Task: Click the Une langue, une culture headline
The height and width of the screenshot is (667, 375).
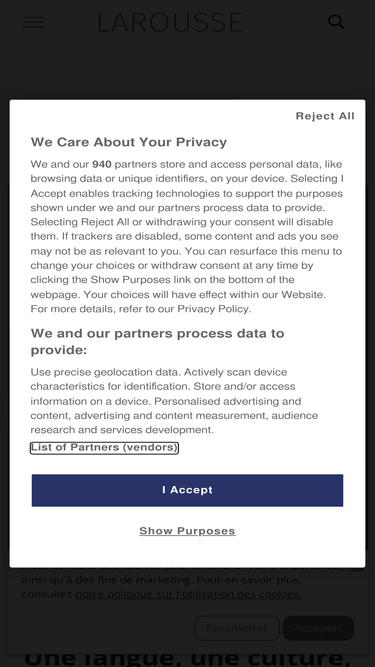Action: pyautogui.click(x=187, y=658)
